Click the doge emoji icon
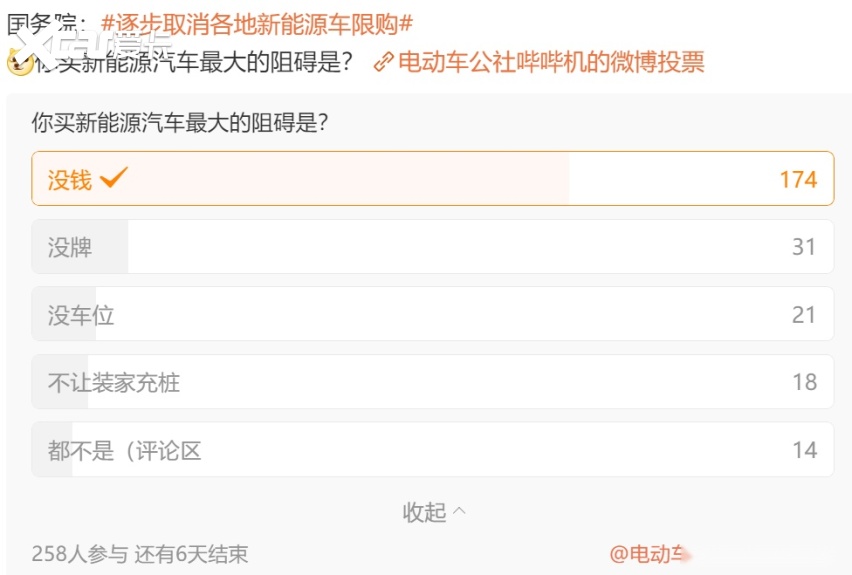Screen dimensions: 852x575 [20, 62]
